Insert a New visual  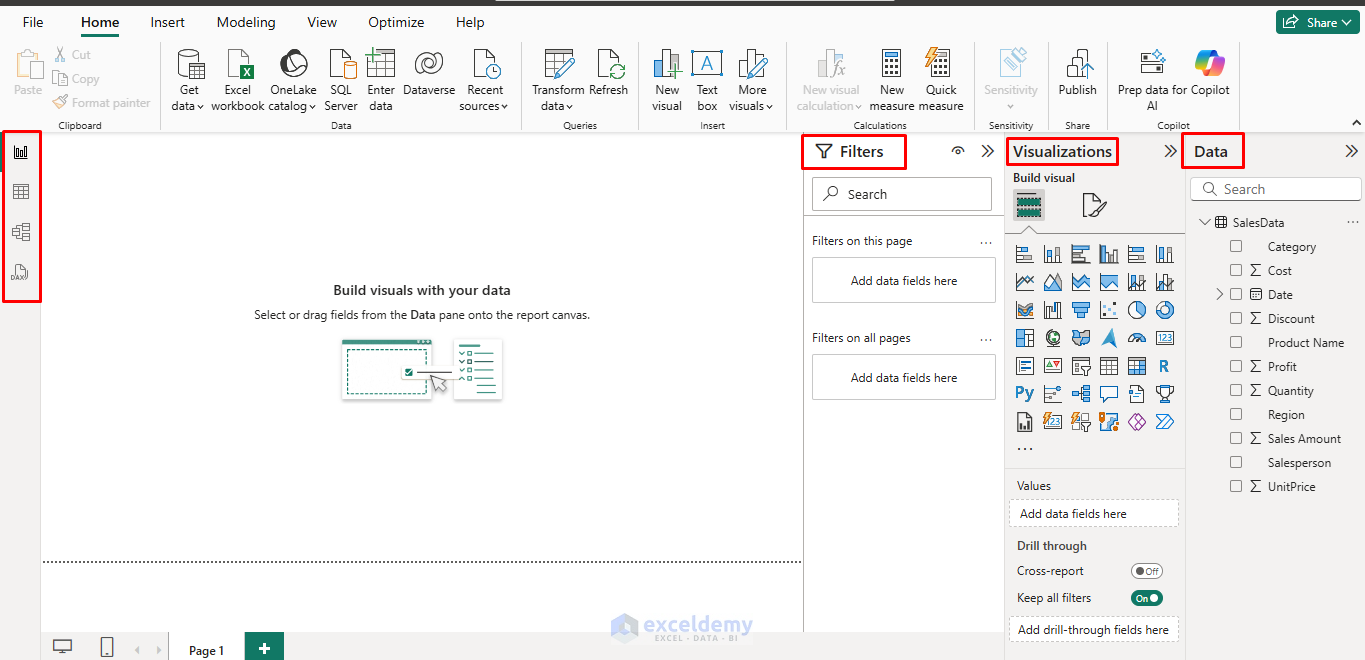click(667, 80)
